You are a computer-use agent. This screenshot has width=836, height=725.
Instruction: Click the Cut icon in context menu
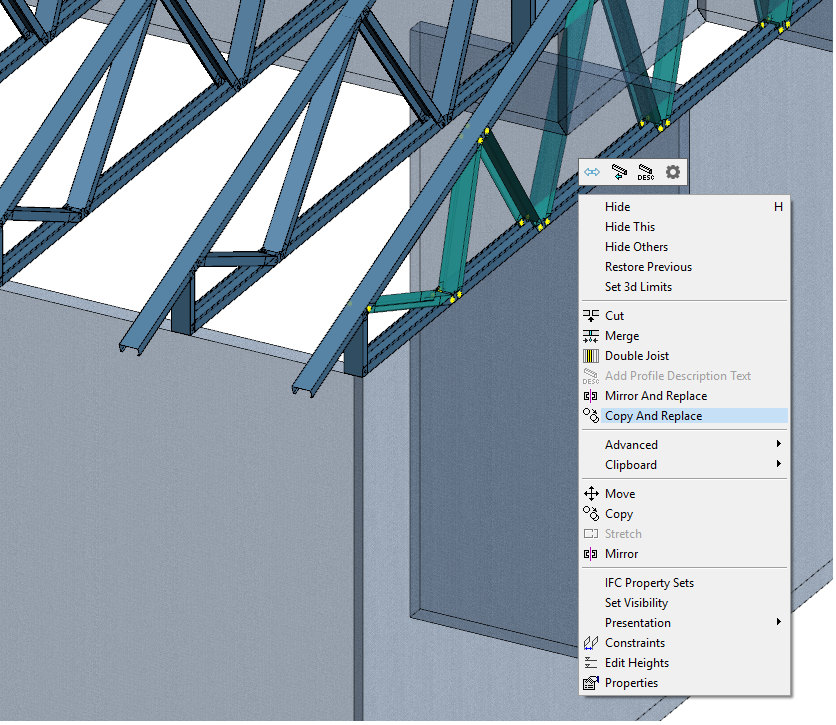[x=590, y=316]
